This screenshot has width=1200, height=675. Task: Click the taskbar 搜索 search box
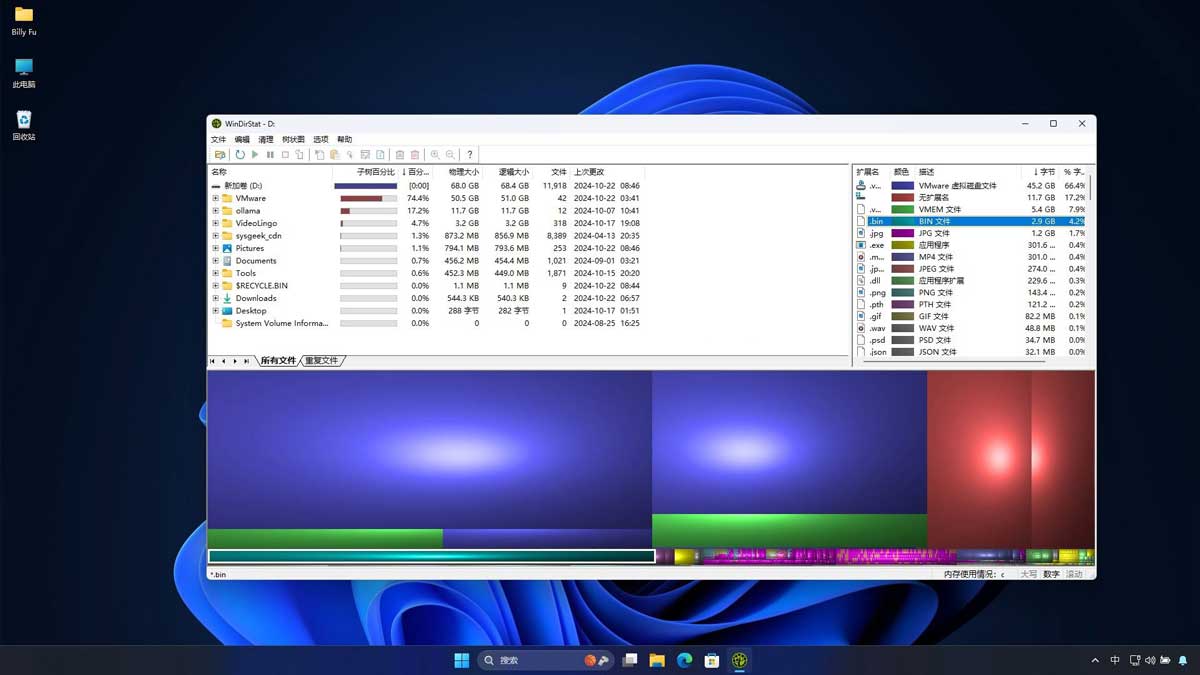543,660
